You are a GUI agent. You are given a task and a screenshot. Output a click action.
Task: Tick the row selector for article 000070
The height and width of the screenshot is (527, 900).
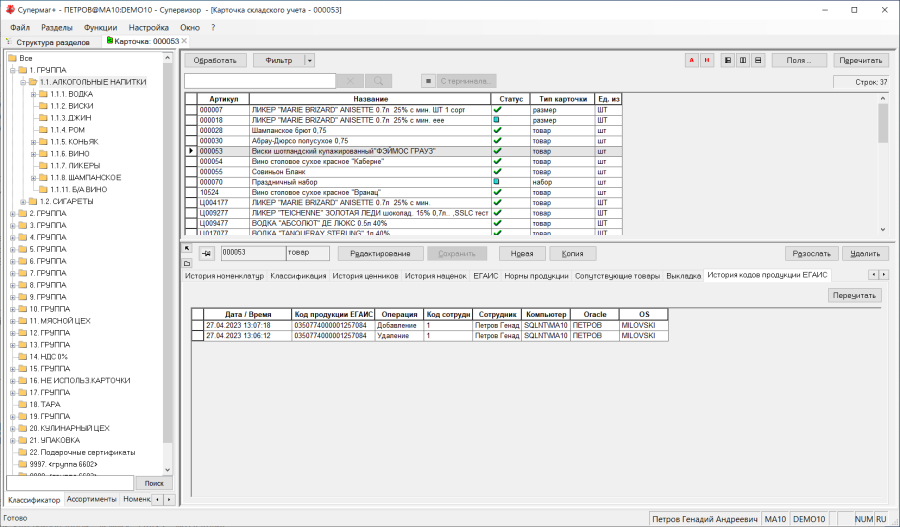click(x=191, y=182)
